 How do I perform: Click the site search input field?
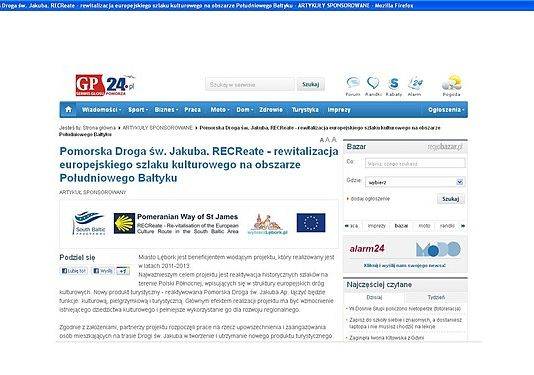pos(250,84)
